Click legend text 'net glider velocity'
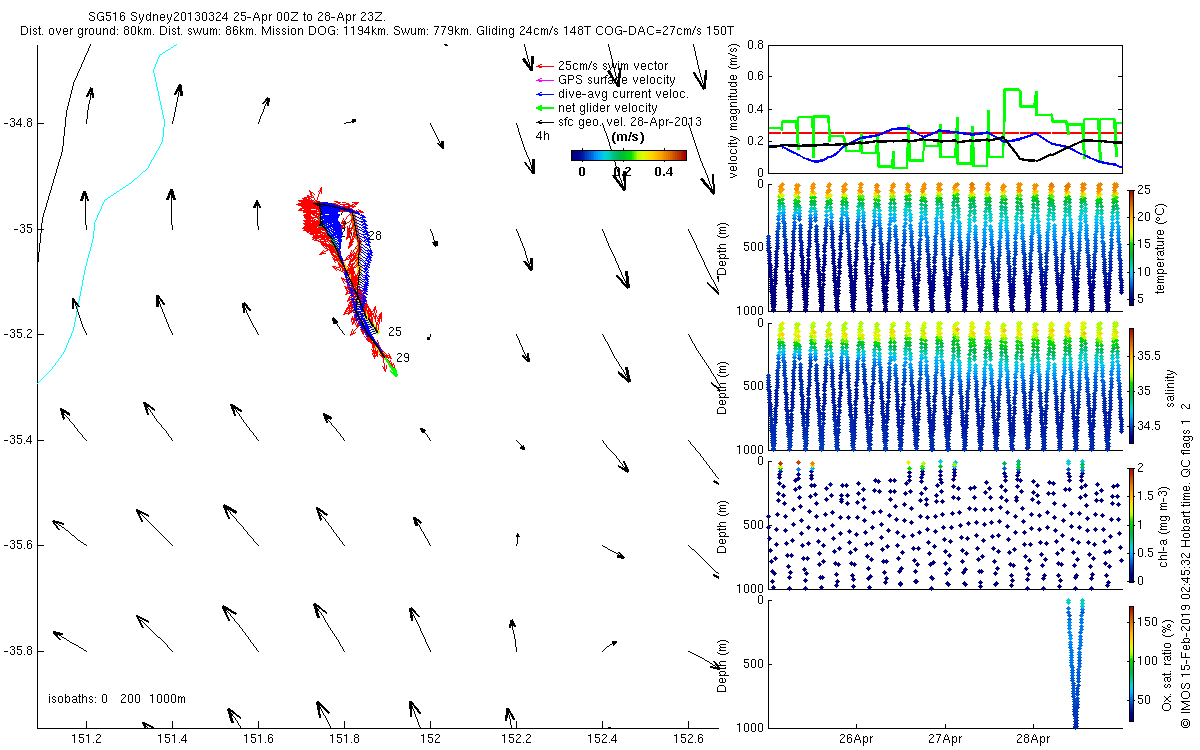Image resolution: width=1200 pixels, height=750 pixels. (608, 108)
